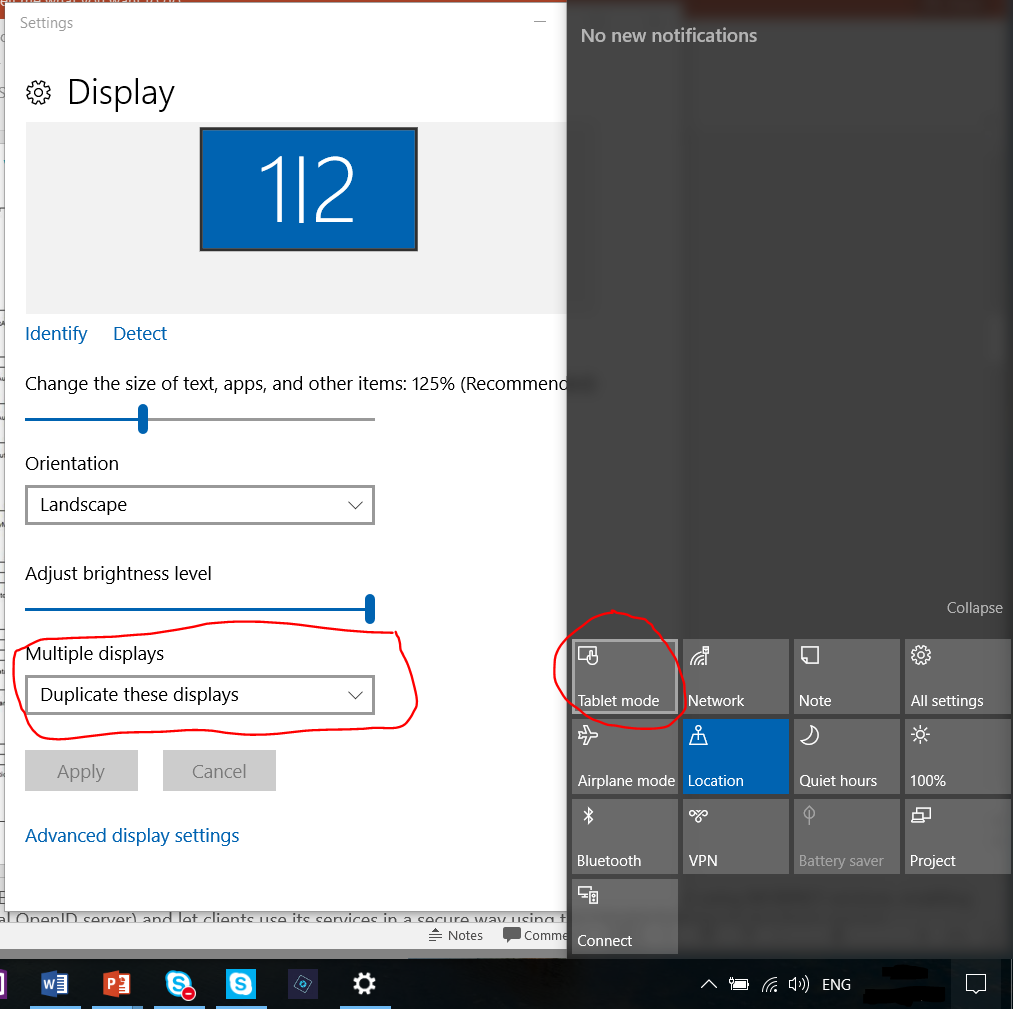
Task: Open the Multiple displays dropdown
Action: [199, 694]
